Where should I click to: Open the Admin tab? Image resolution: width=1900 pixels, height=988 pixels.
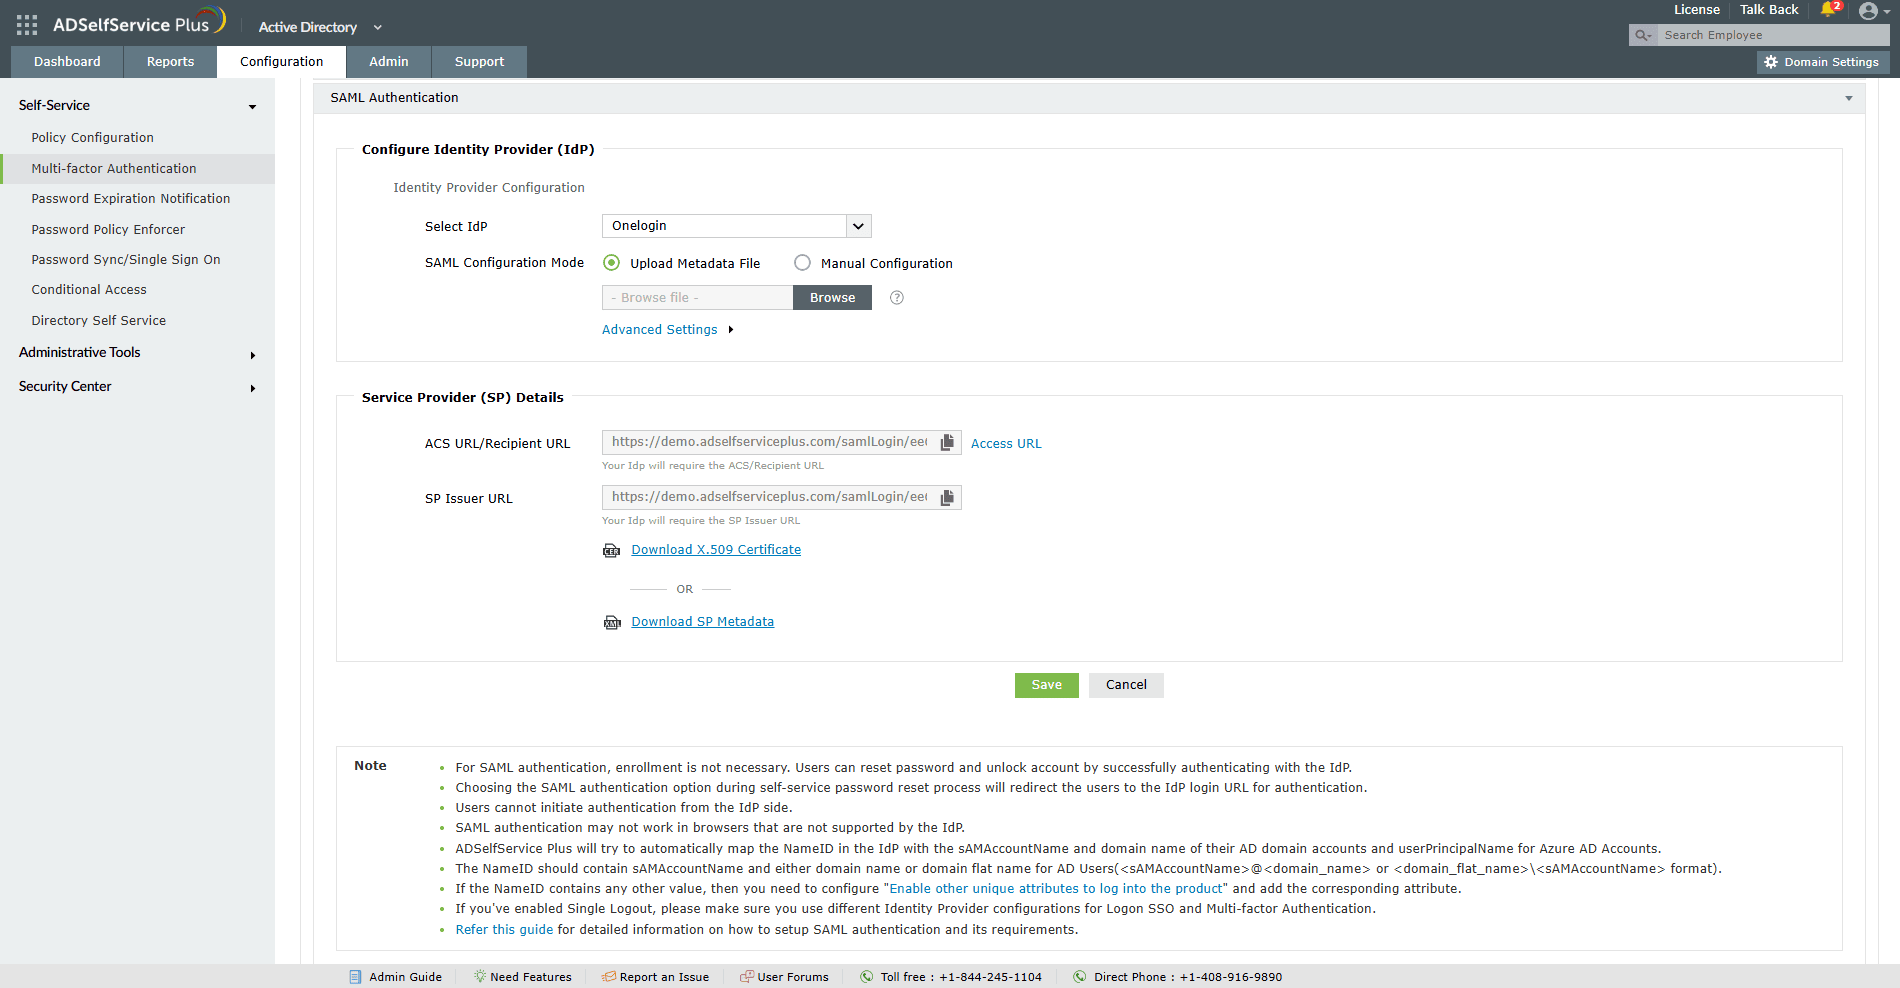tap(388, 62)
